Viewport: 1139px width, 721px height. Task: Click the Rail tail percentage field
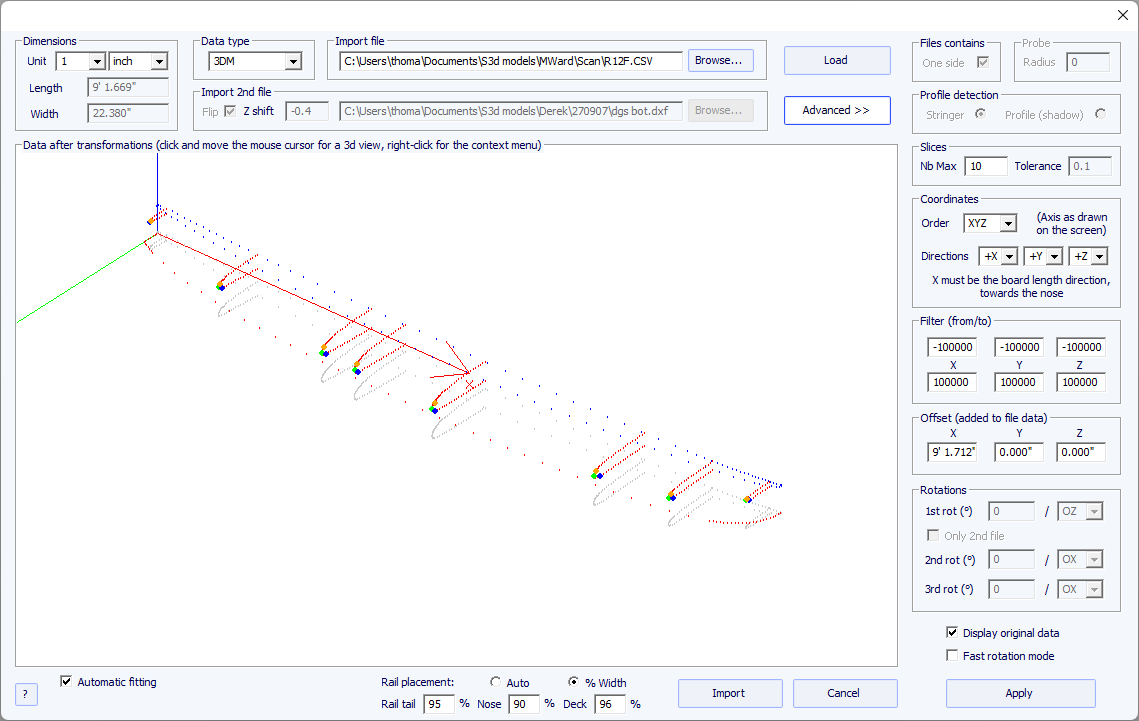click(x=439, y=704)
